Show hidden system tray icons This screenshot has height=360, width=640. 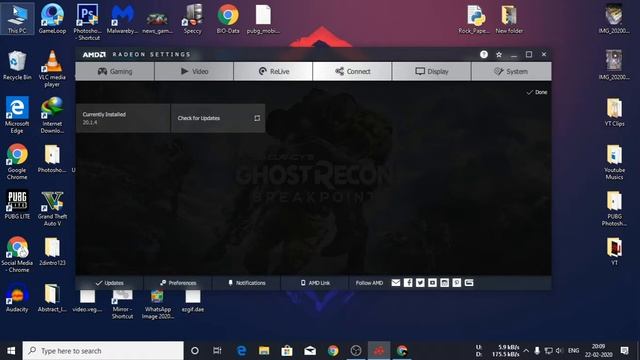526,351
